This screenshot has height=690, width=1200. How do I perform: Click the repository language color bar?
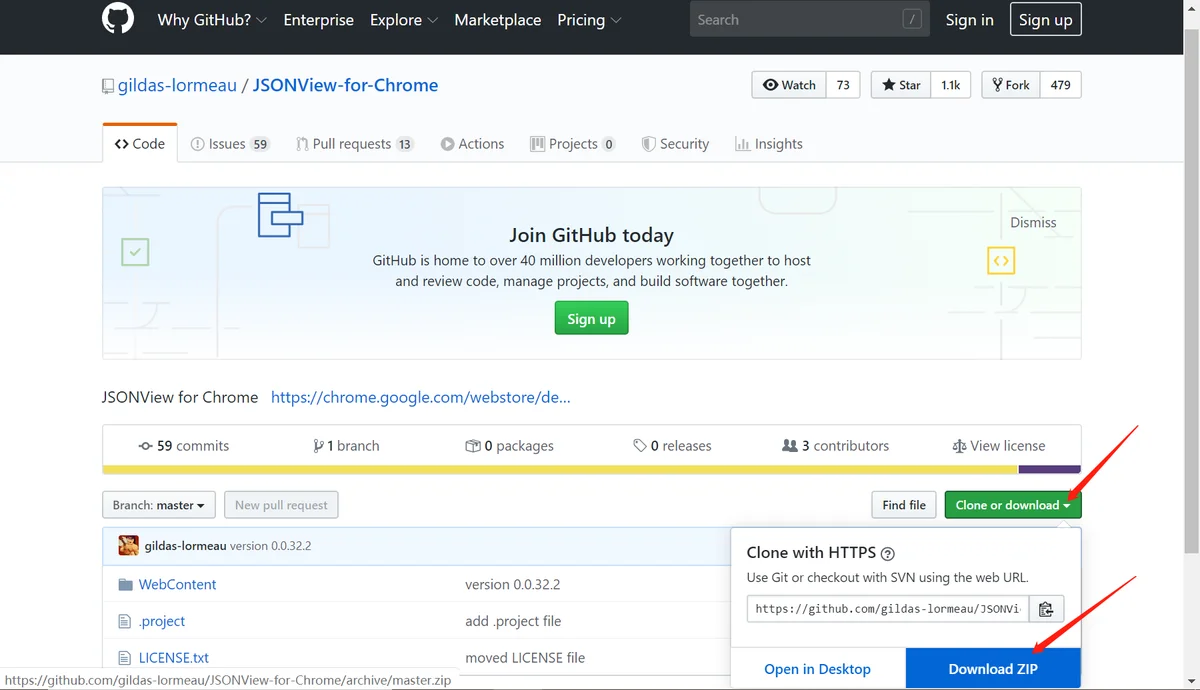click(x=591, y=469)
